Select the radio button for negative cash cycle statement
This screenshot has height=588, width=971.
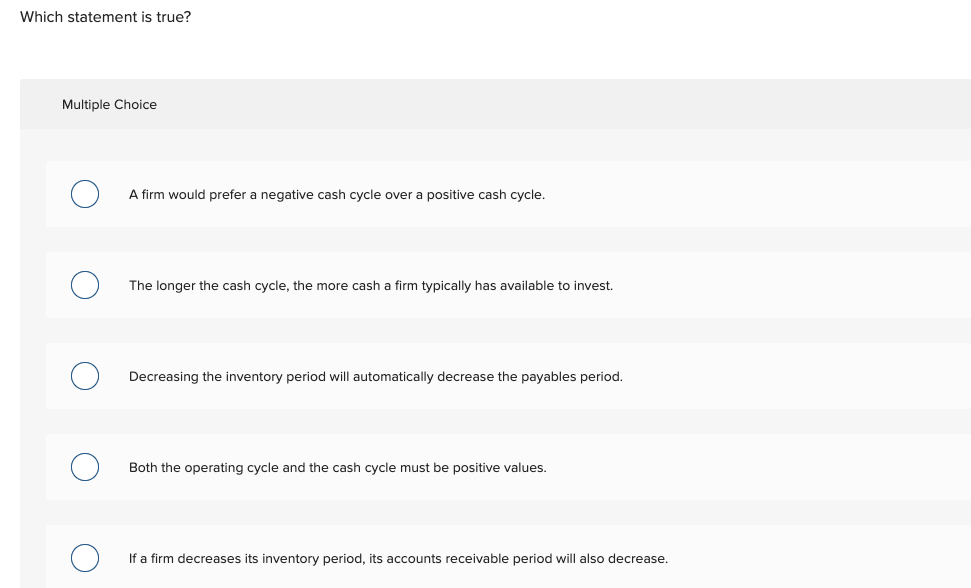point(85,193)
